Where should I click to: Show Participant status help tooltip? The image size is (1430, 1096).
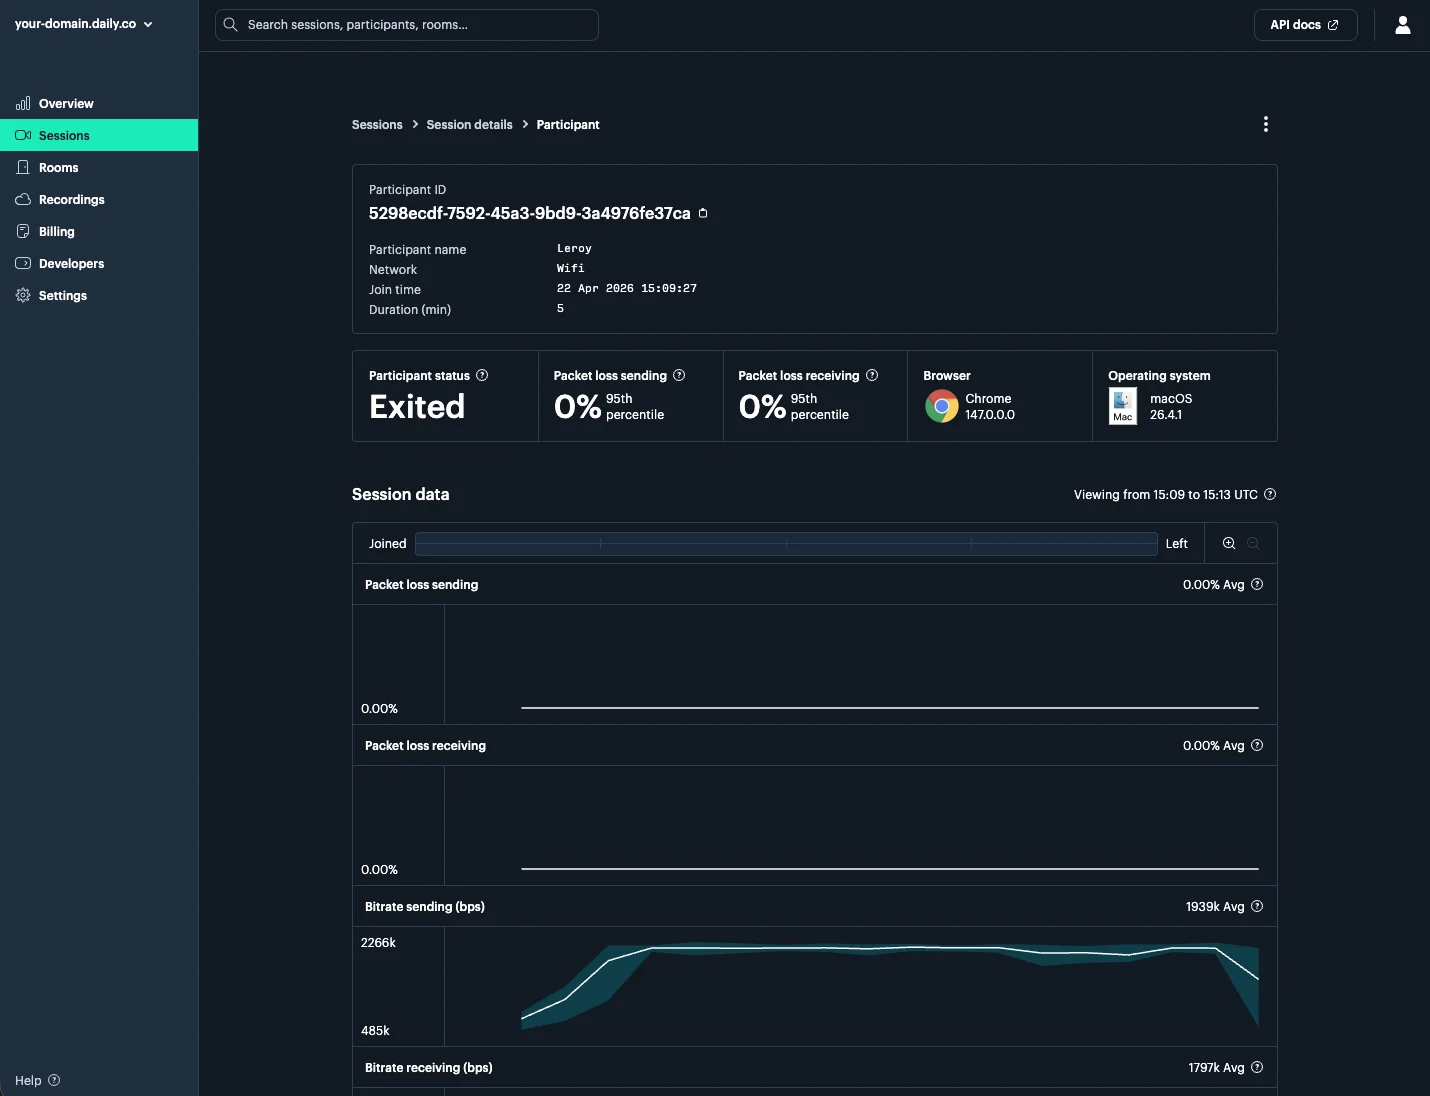(x=482, y=375)
